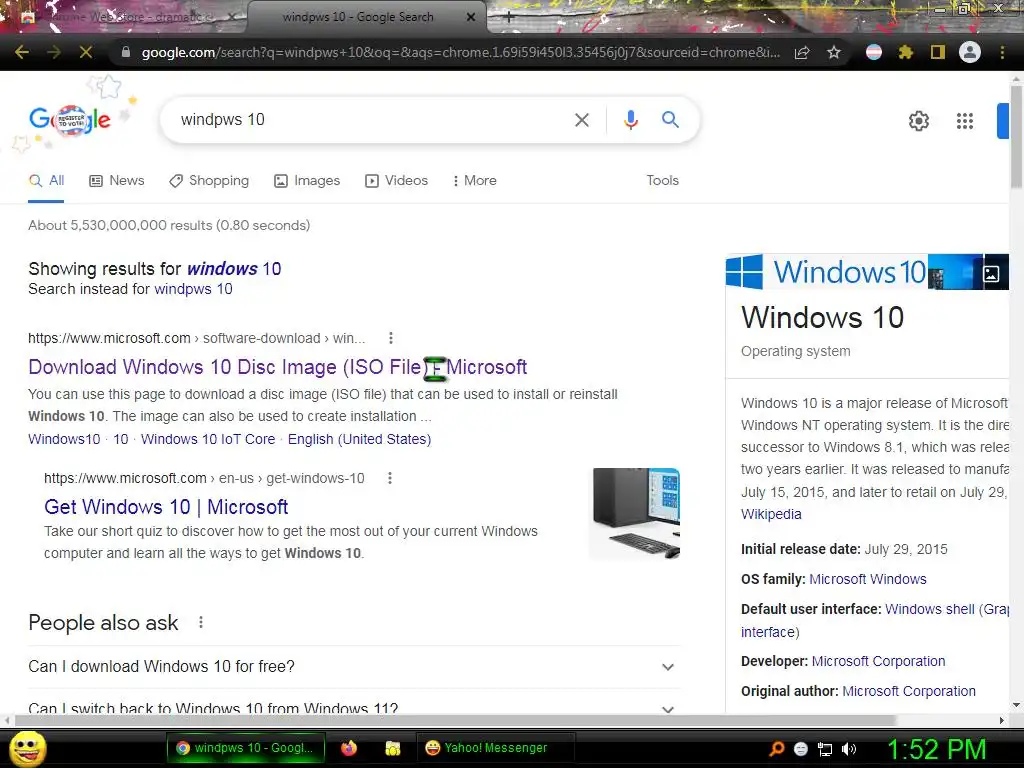The width and height of the screenshot is (1024, 768).
Task: Open the Tools search options
Action: [x=662, y=181]
